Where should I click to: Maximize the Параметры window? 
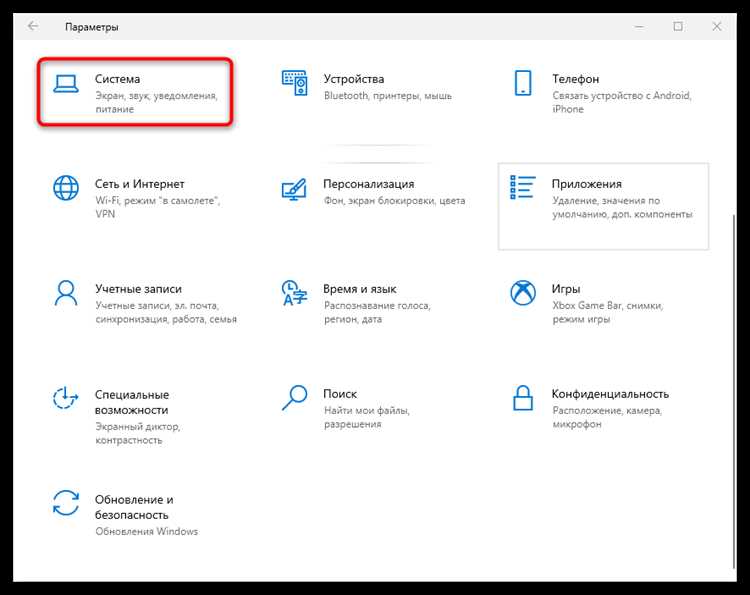pyautogui.click(x=678, y=26)
